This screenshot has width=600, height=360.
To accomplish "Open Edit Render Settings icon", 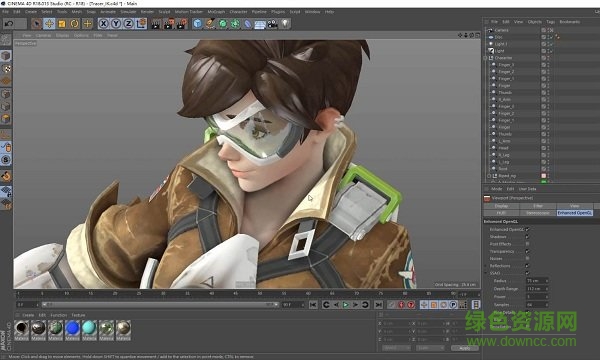I will coord(181,24).
